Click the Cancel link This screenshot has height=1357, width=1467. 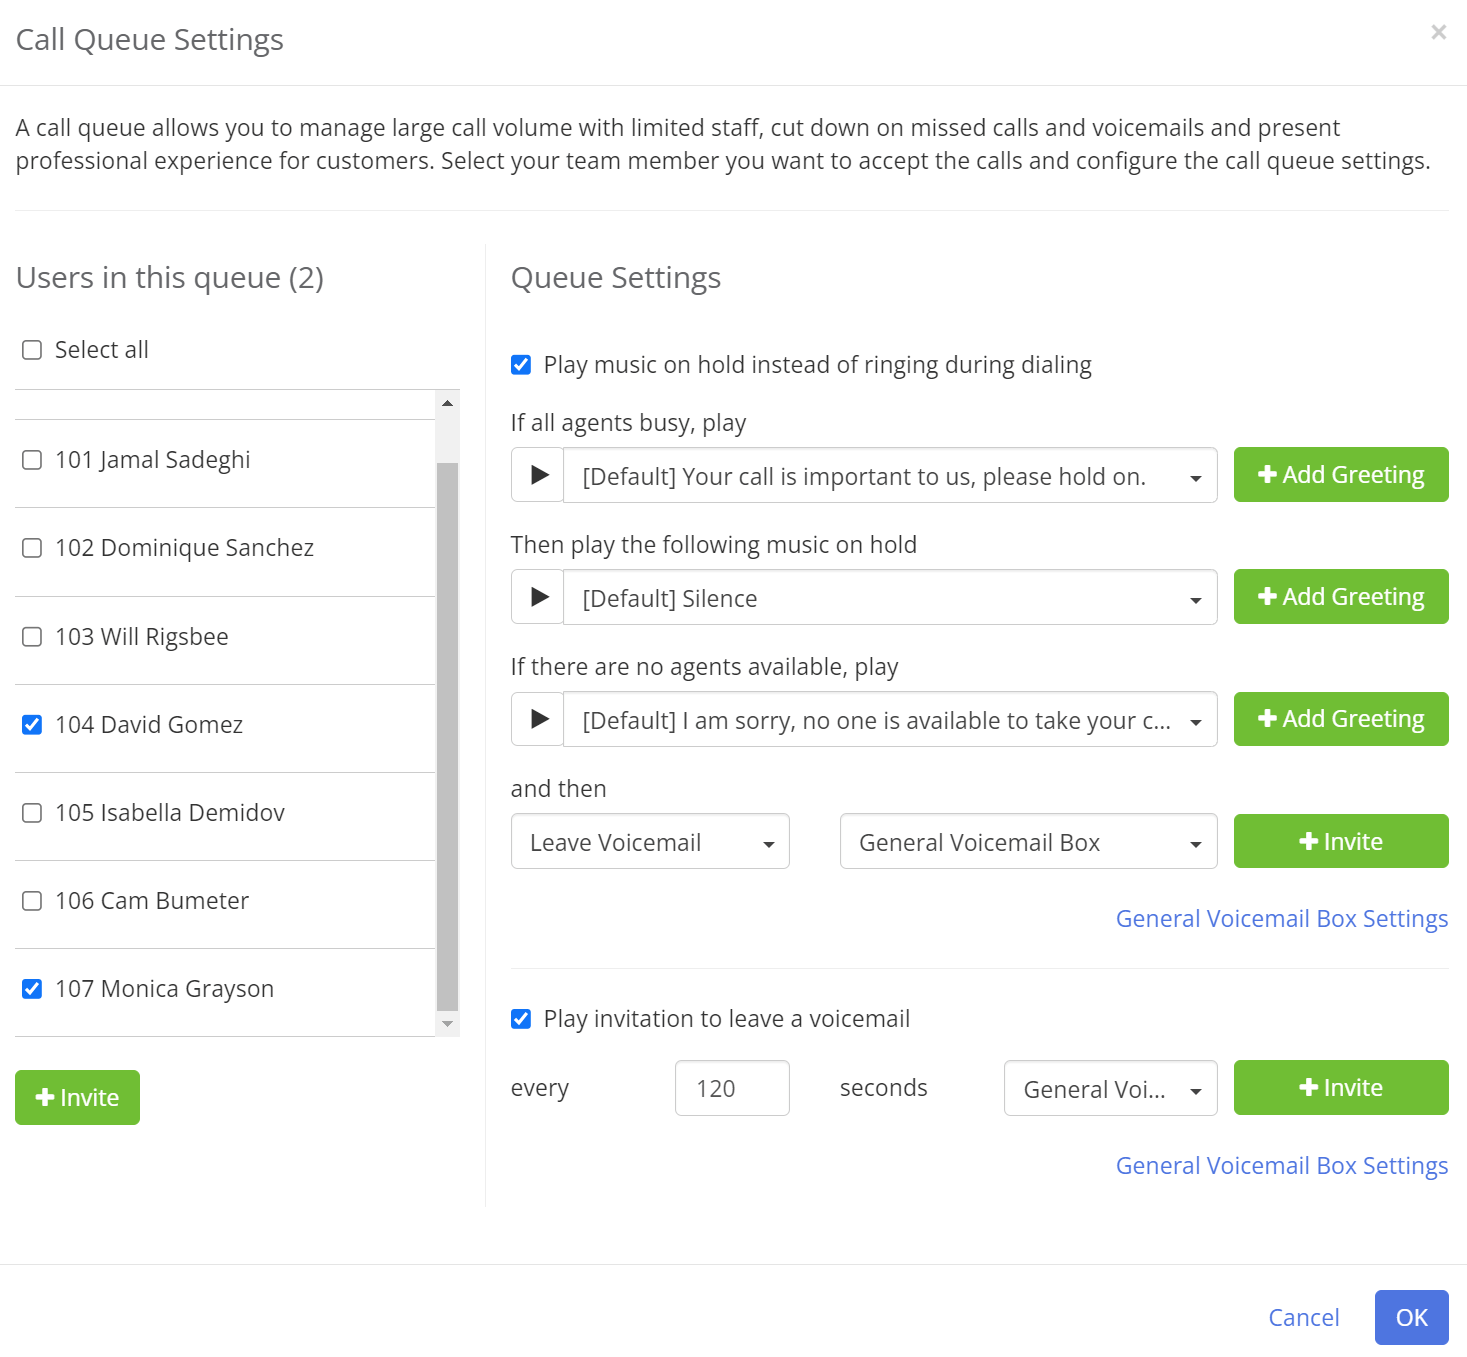(1303, 1317)
